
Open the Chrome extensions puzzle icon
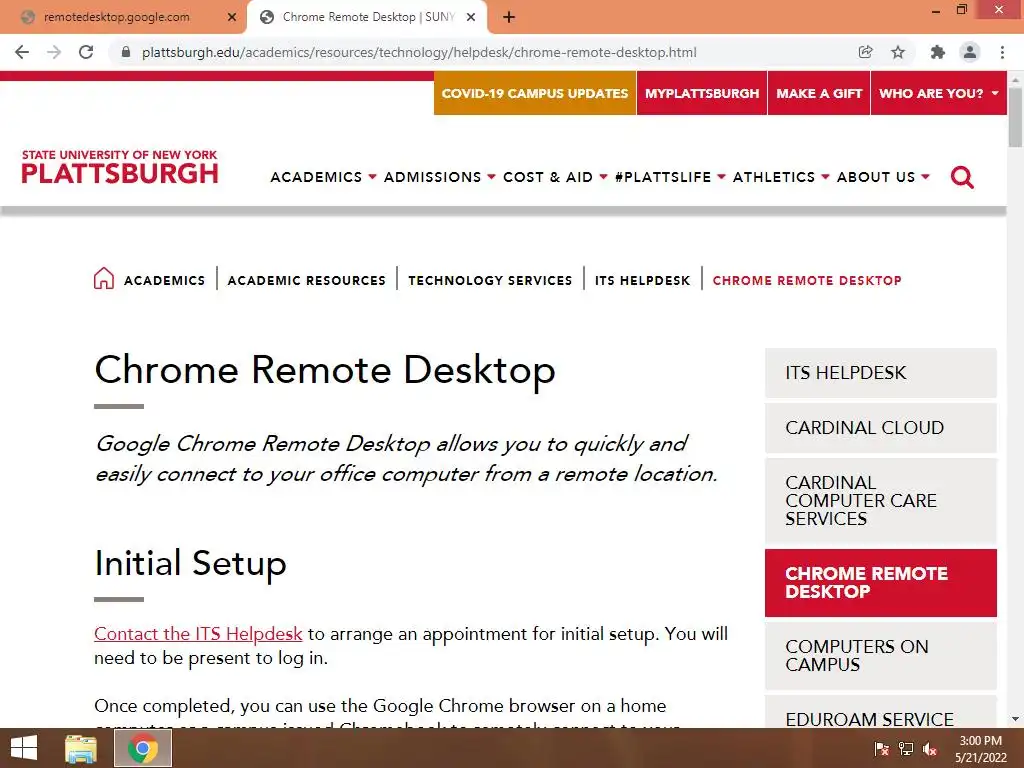(938, 52)
